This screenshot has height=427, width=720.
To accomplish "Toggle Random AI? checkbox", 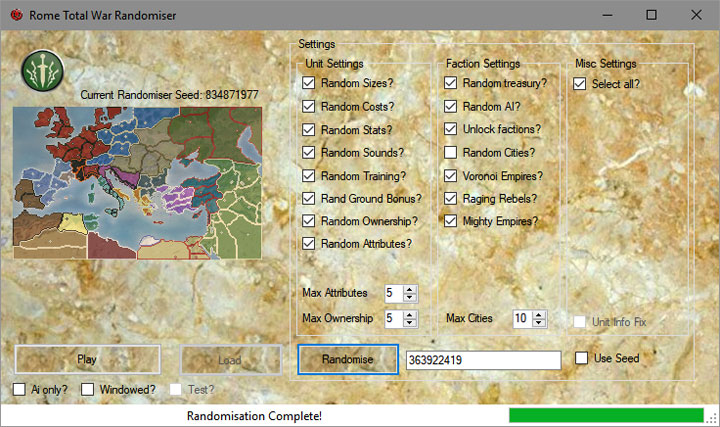I will tap(450, 107).
